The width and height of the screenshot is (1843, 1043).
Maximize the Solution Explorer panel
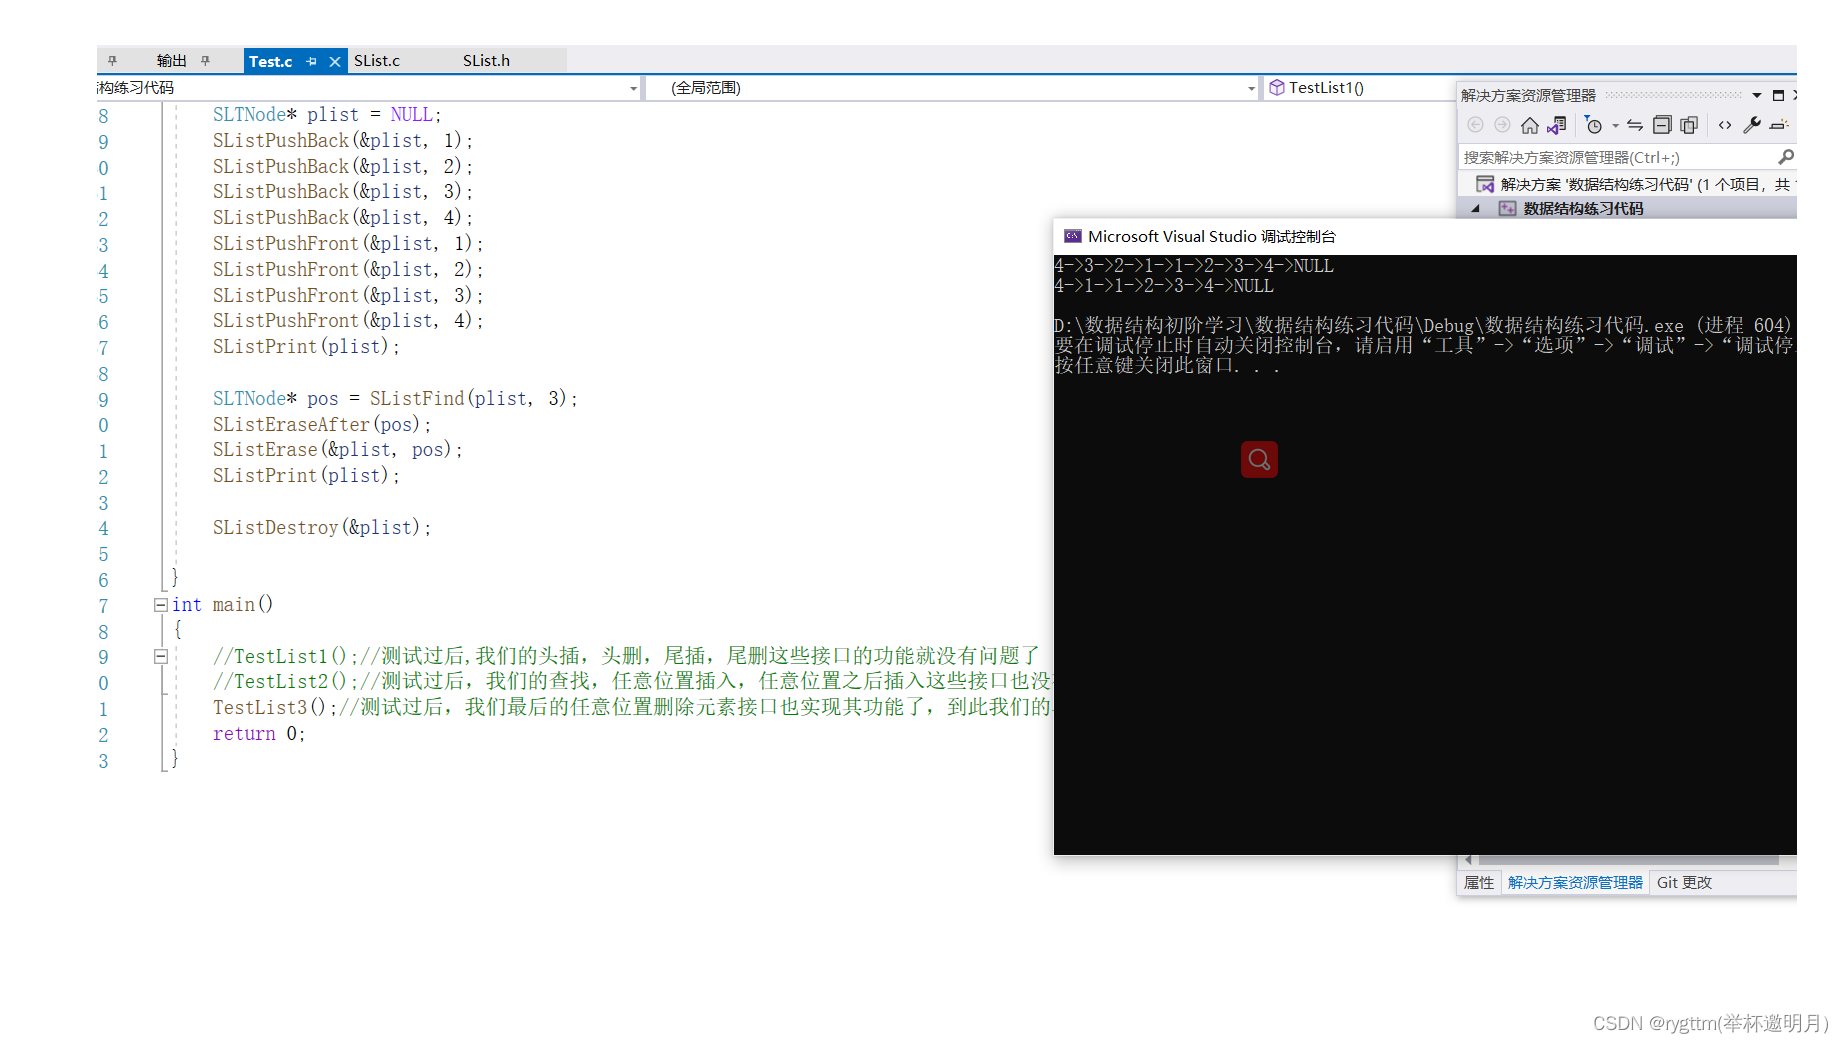[x=1778, y=96]
